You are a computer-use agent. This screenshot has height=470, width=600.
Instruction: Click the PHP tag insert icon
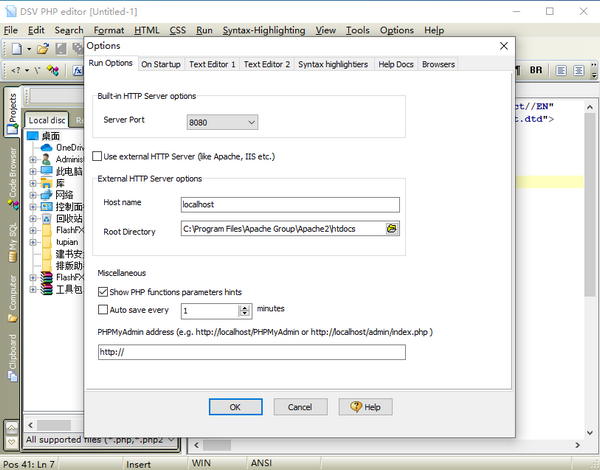(x=16, y=70)
